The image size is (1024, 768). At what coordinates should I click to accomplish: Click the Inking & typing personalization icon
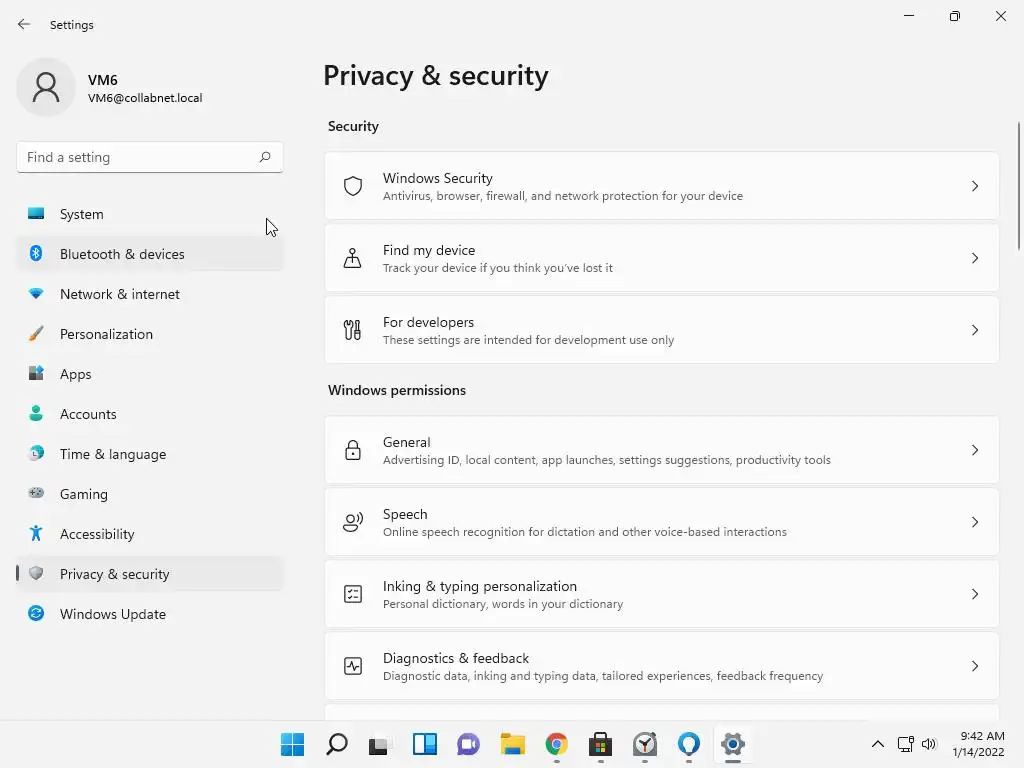pyautogui.click(x=352, y=594)
